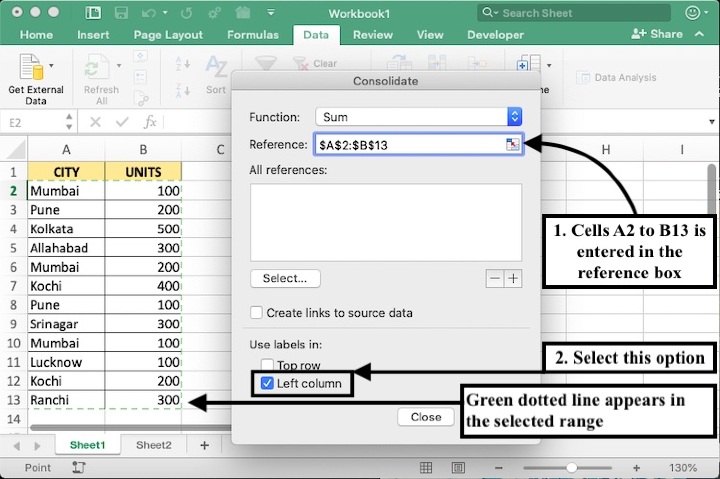Image resolution: width=720 pixels, height=479 pixels.
Task: Click the horizontal scrollbar below the grid
Action: click(x=130, y=427)
